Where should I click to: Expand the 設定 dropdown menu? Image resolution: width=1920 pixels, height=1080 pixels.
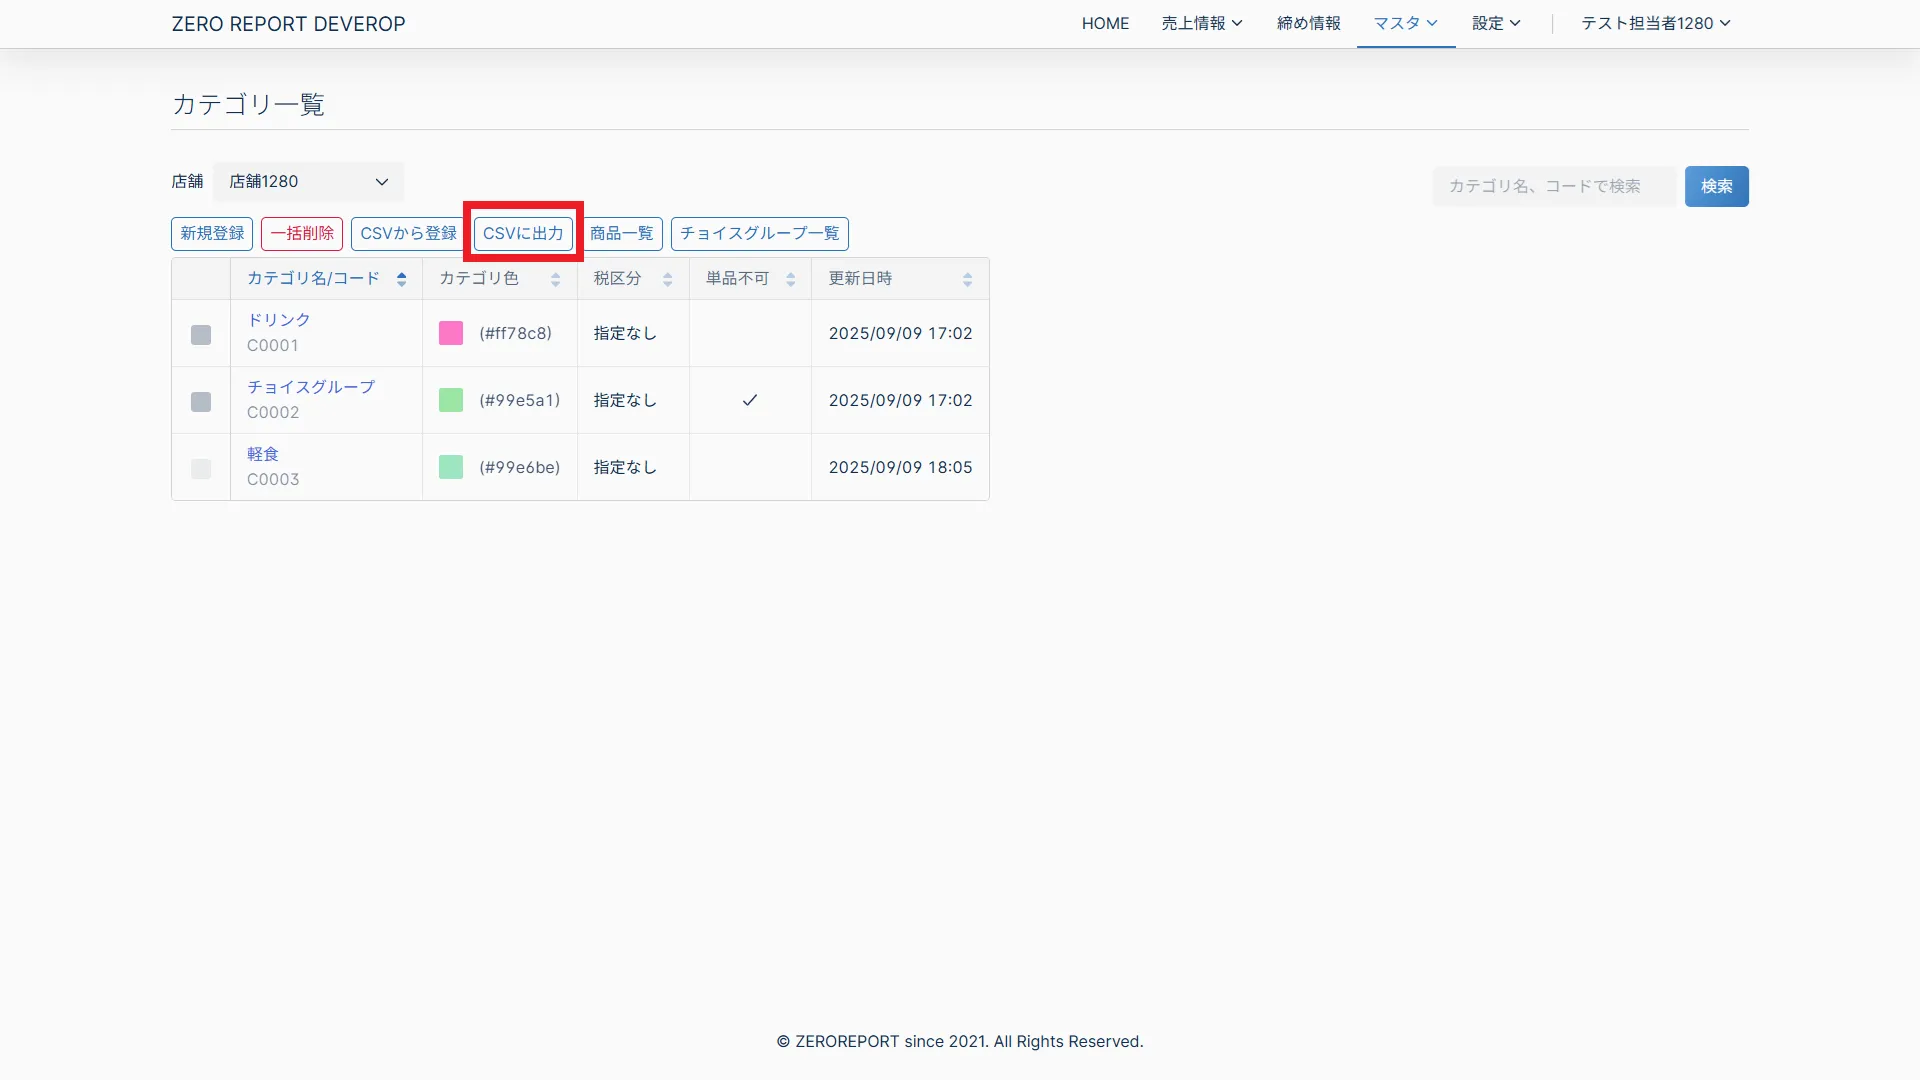click(x=1495, y=23)
